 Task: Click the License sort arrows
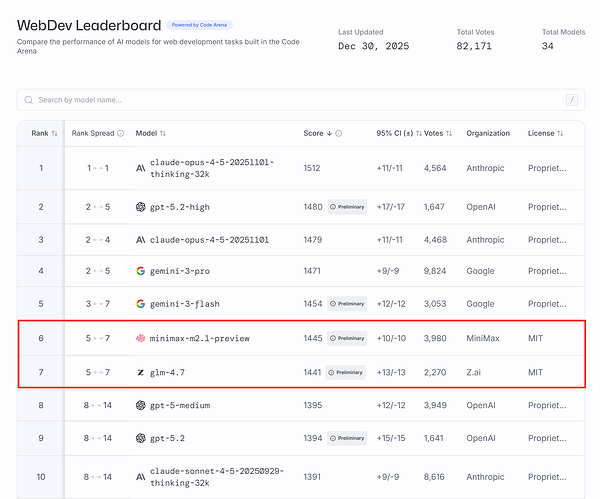[x=560, y=134]
